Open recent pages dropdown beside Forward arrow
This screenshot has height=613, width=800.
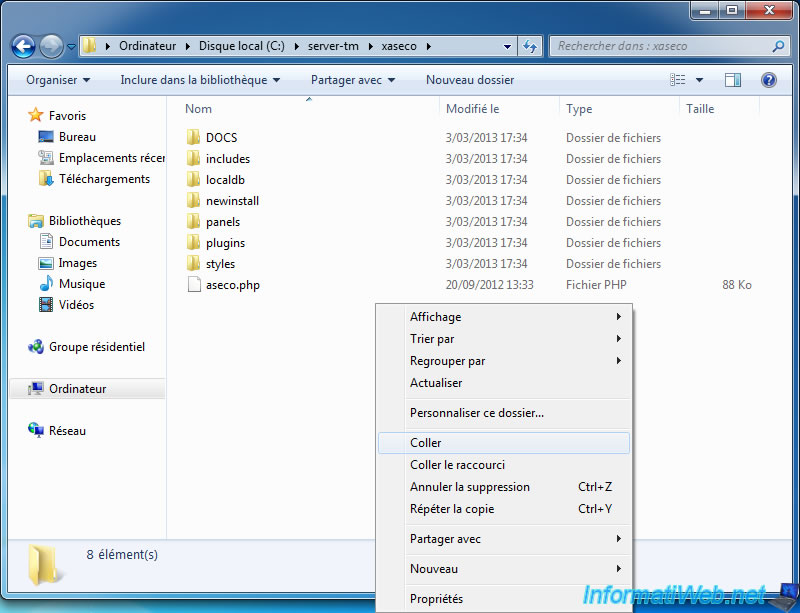71,46
